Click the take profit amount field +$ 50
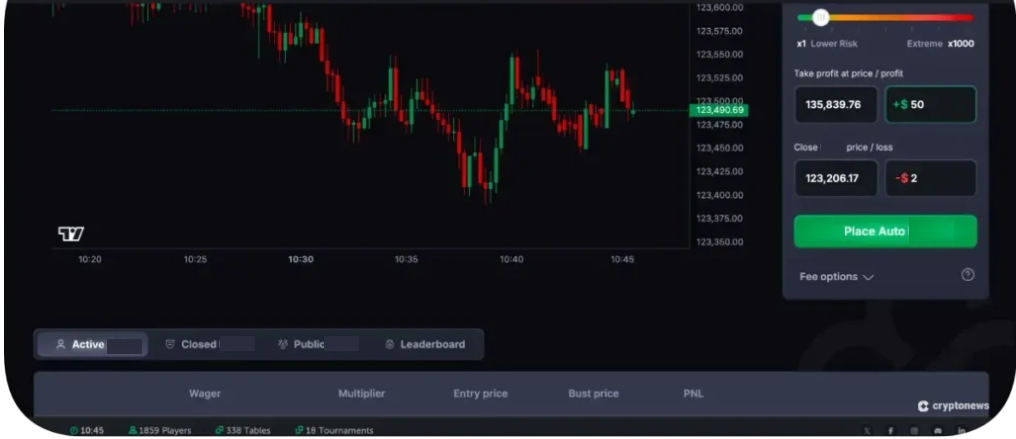 click(x=930, y=104)
